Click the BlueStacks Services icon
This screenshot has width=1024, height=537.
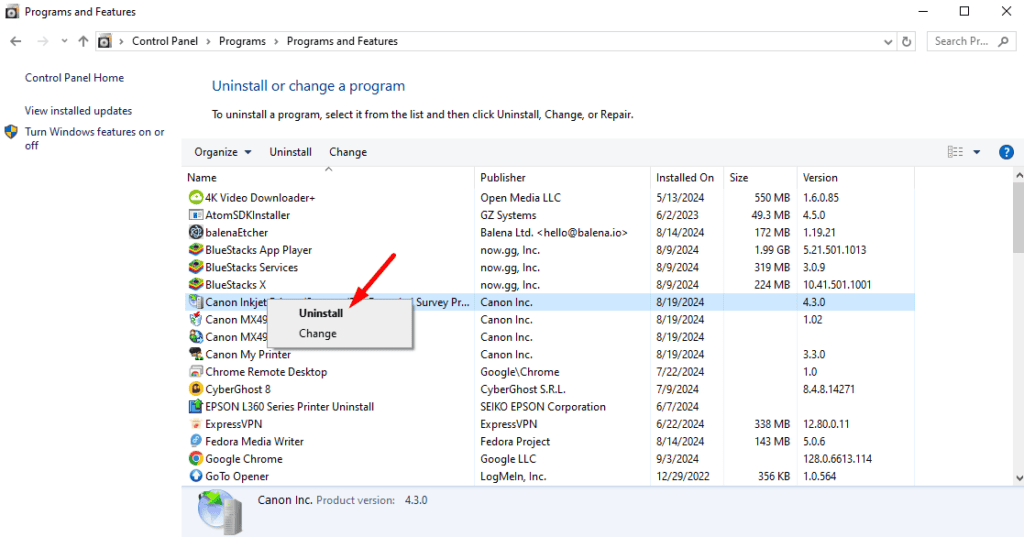[x=195, y=267]
